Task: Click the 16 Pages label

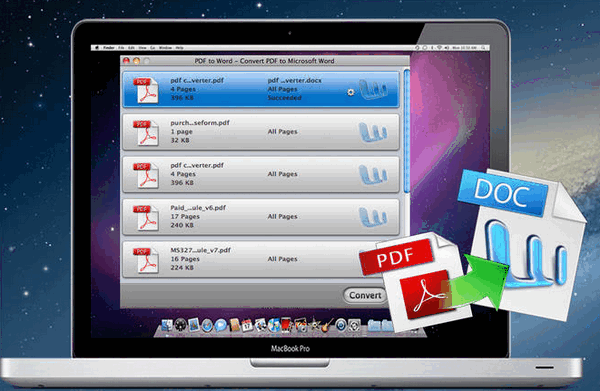Action: pyautogui.click(x=185, y=259)
